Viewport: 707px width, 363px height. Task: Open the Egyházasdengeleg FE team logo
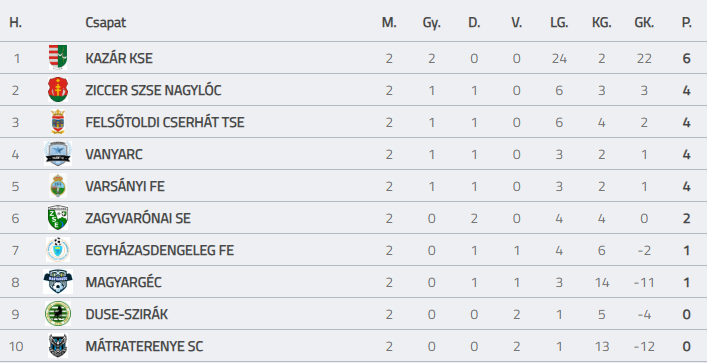tap(58, 250)
